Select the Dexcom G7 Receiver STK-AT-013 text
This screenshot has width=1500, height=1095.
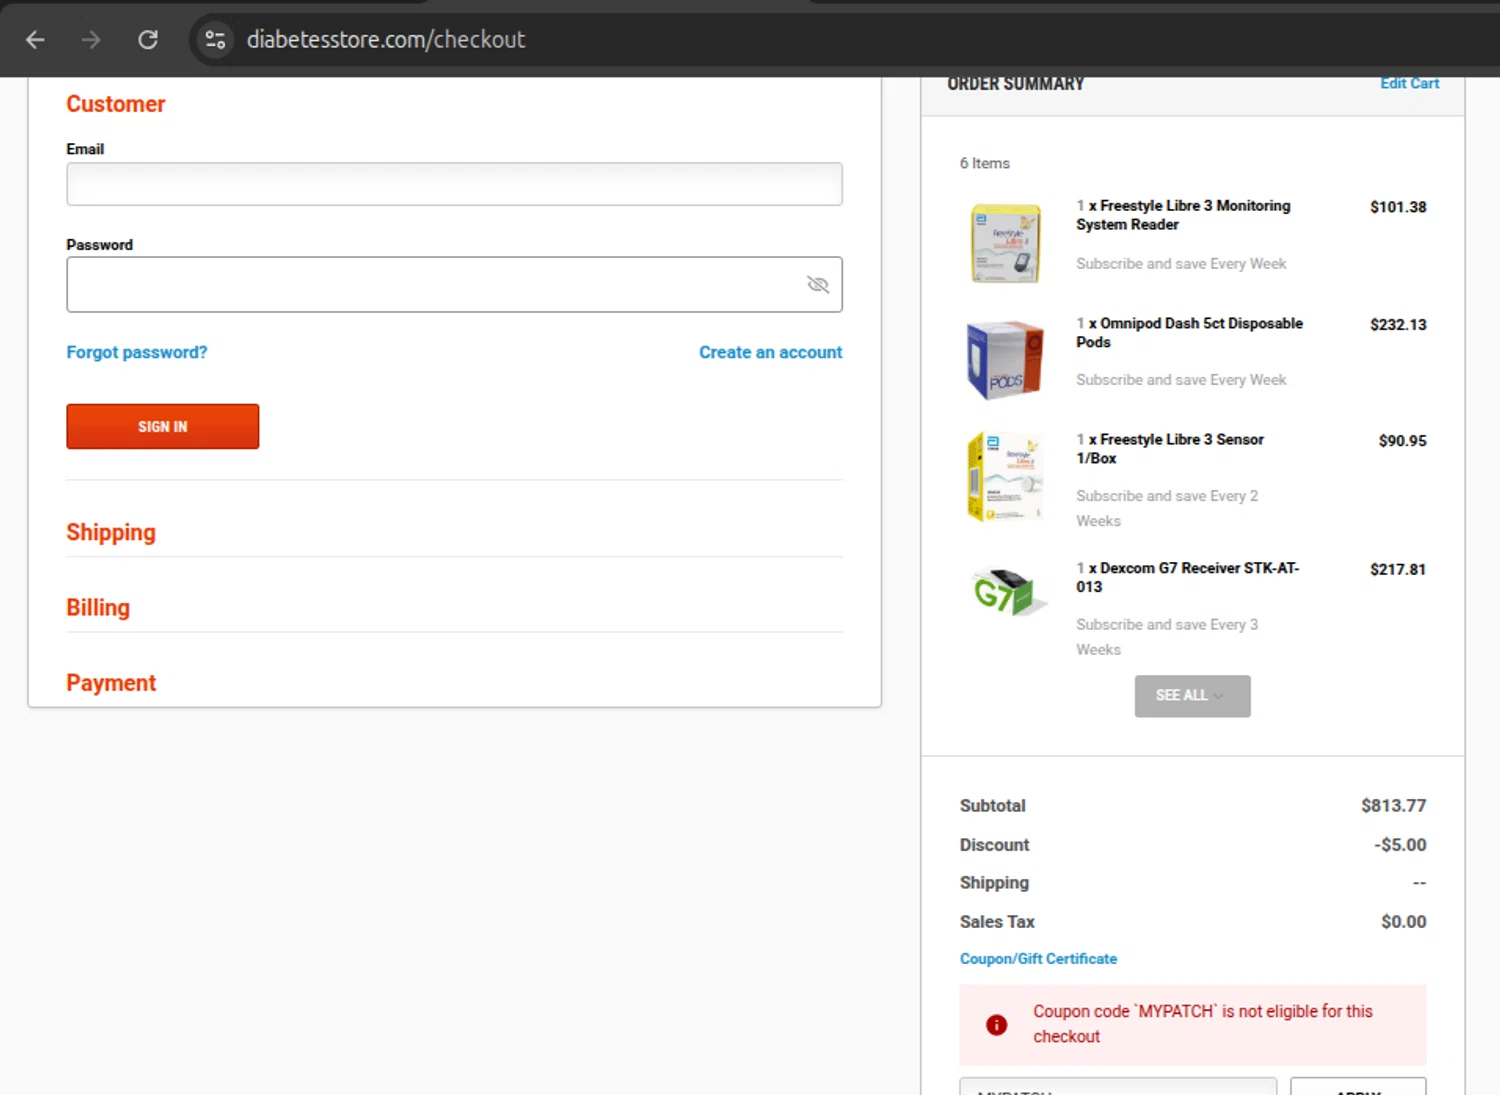1188,577
